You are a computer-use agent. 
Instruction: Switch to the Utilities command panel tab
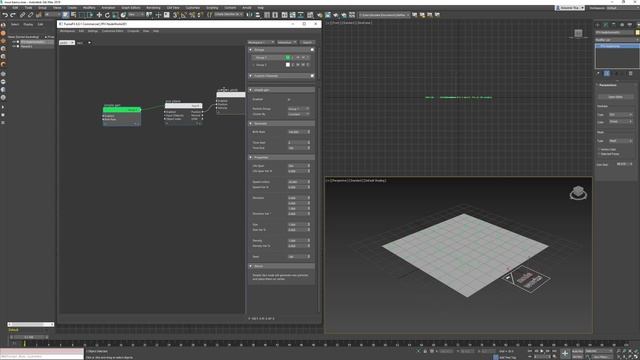tap(637, 25)
